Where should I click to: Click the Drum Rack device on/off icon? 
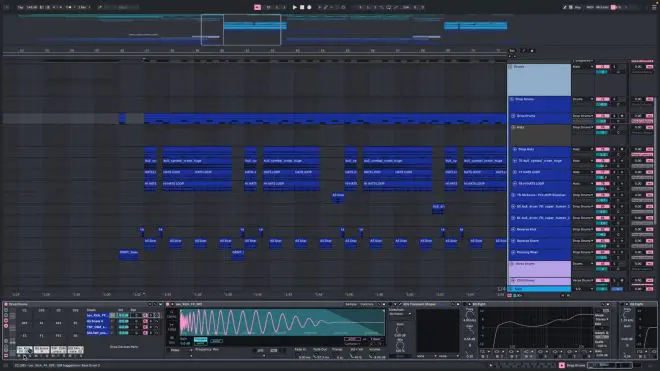click(x=6, y=304)
